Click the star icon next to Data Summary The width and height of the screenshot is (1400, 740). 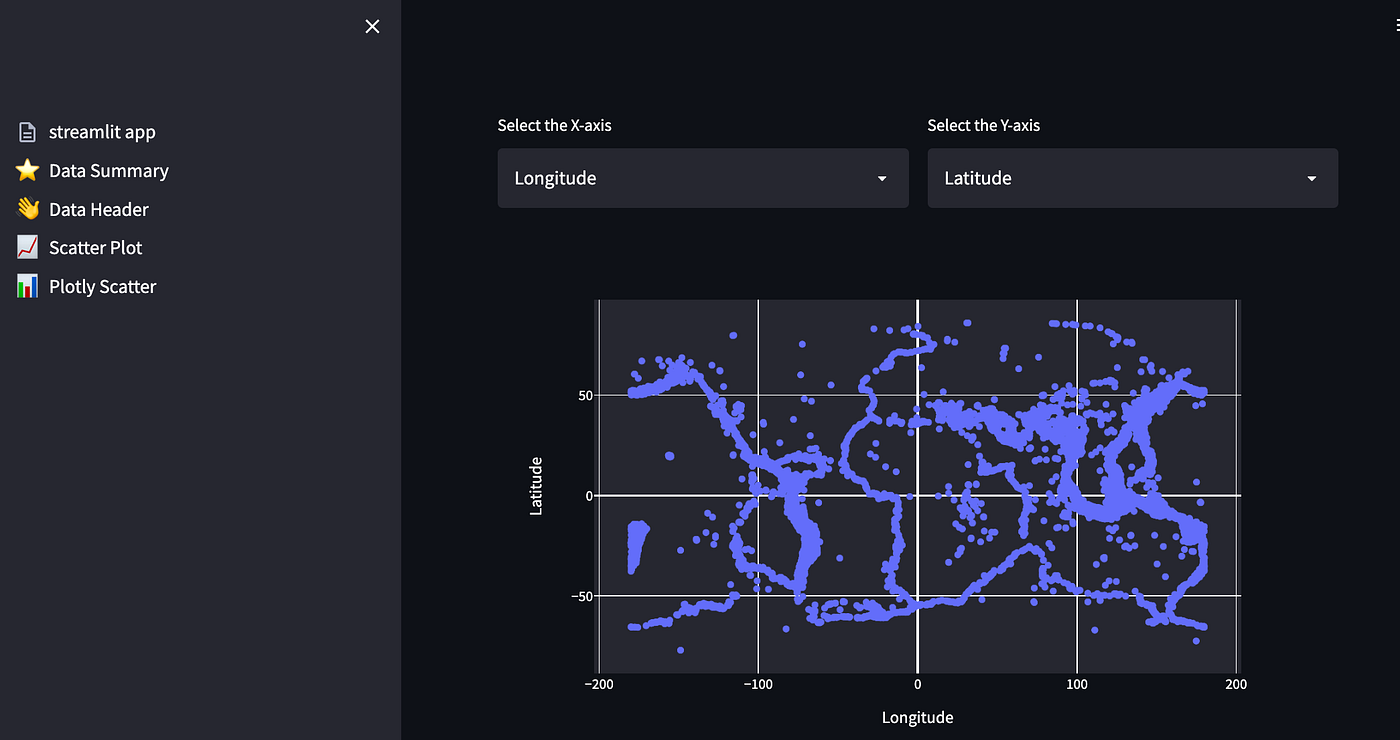26,170
